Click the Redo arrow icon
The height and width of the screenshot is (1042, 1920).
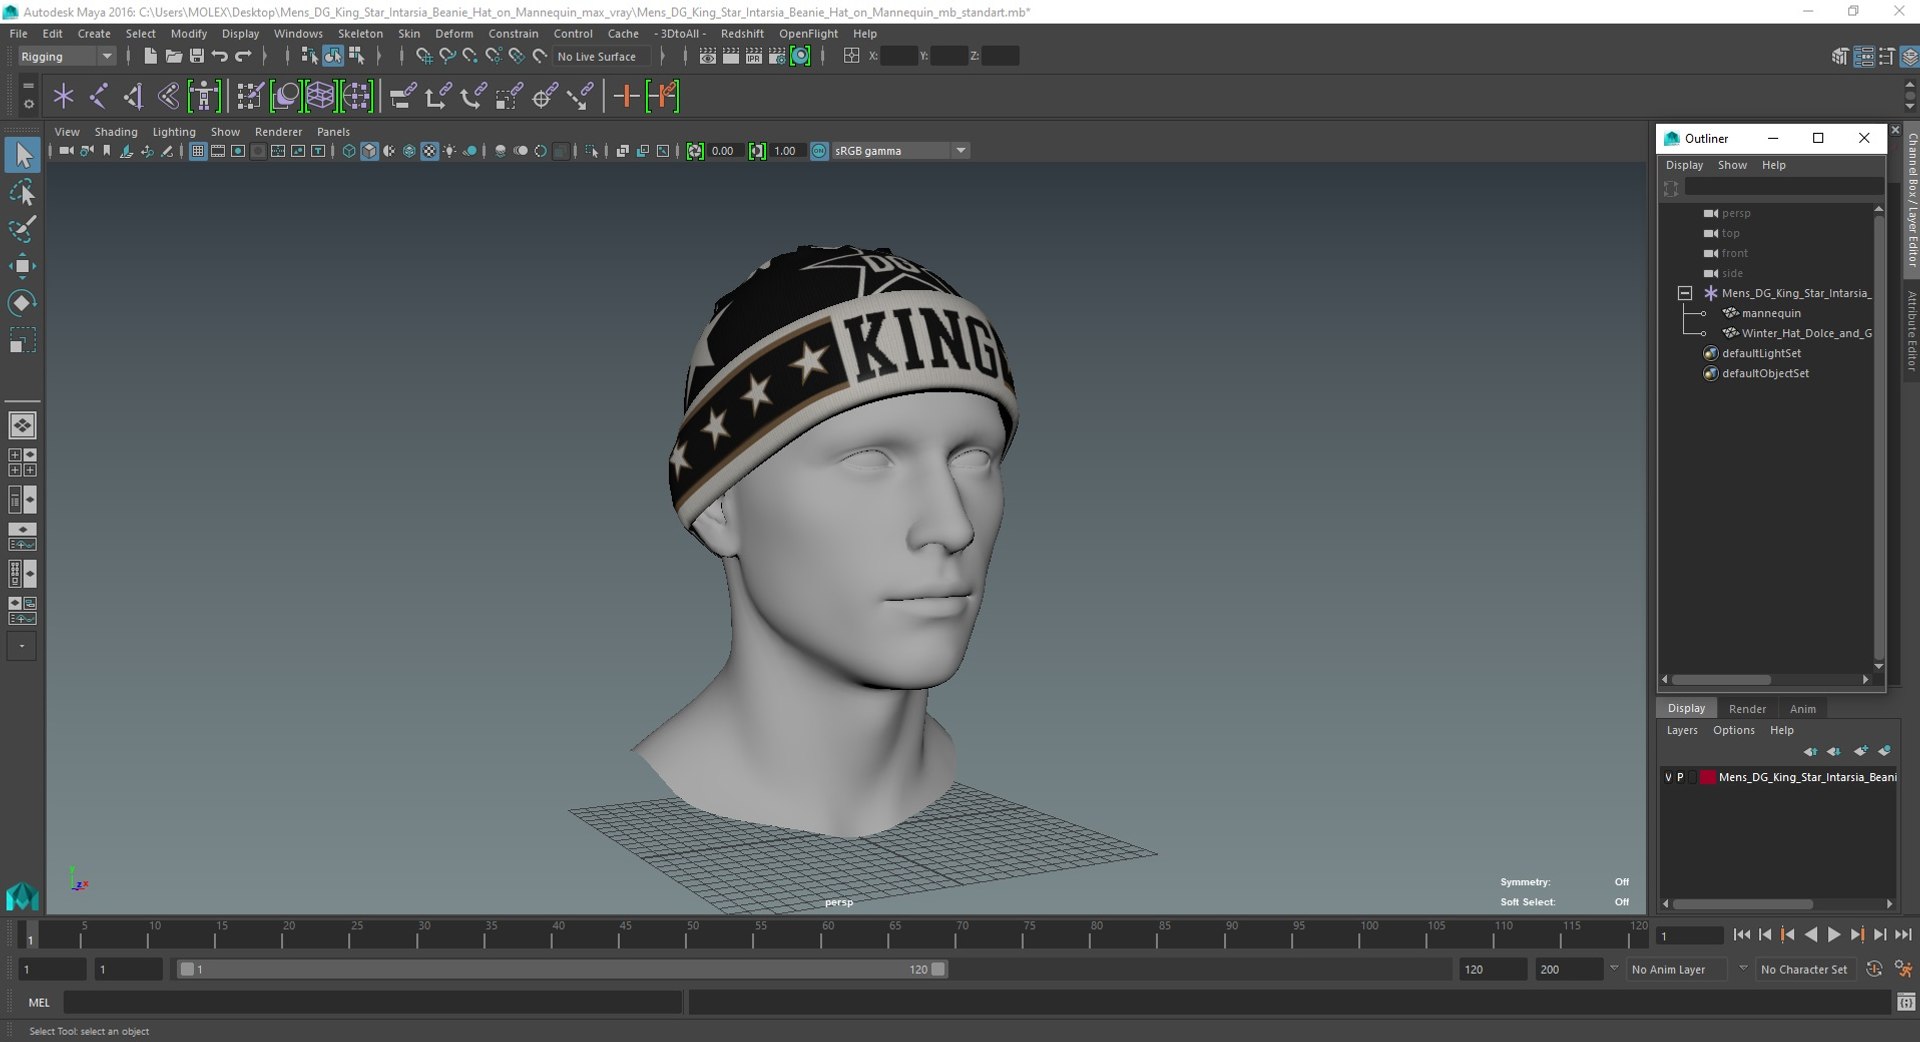click(x=243, y=56)
